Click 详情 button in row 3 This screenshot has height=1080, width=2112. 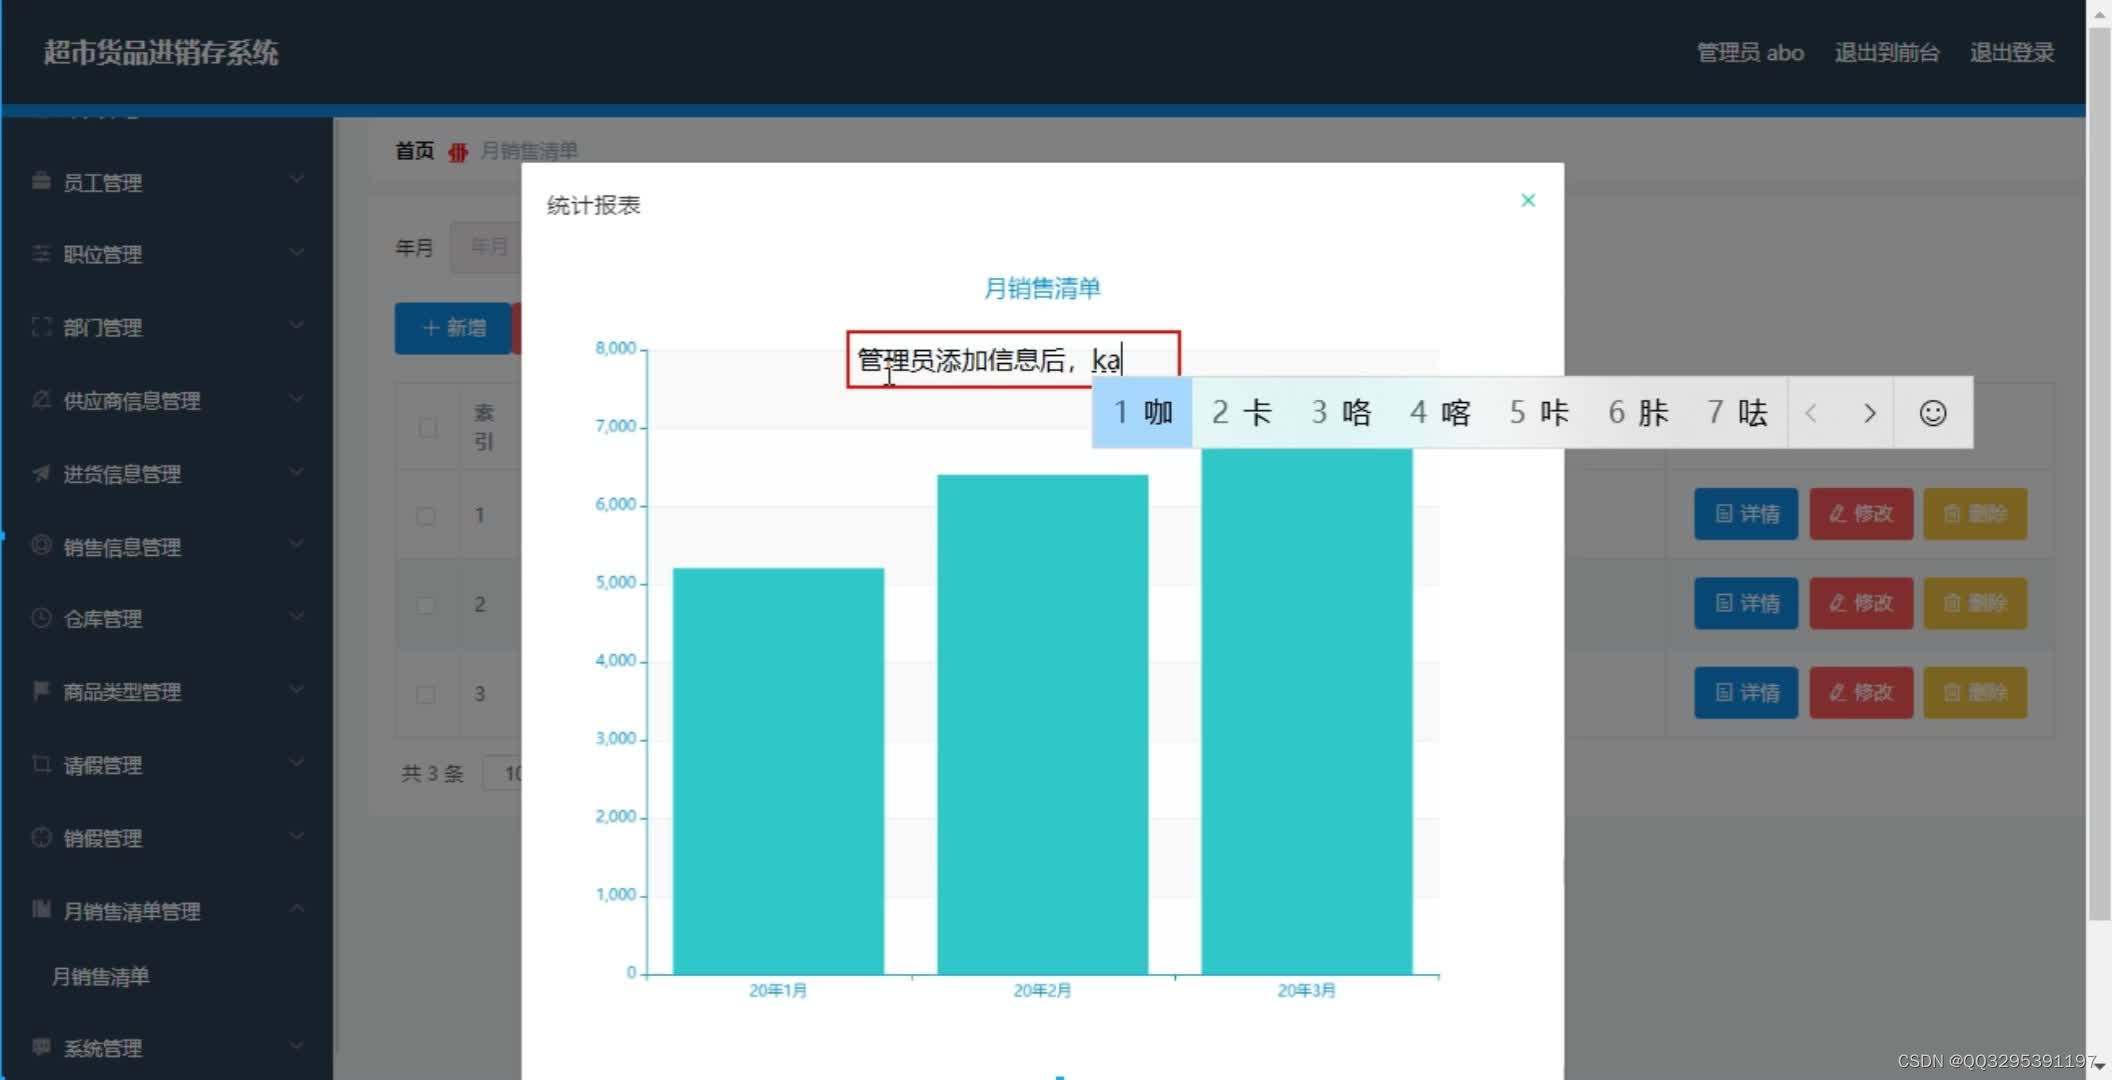[x=1746, y=692]
